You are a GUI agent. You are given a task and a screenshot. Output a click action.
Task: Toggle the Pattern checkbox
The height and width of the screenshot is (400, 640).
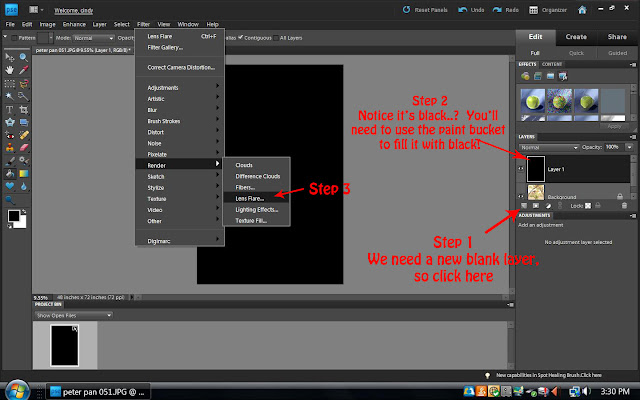click(x=14, y=38)
